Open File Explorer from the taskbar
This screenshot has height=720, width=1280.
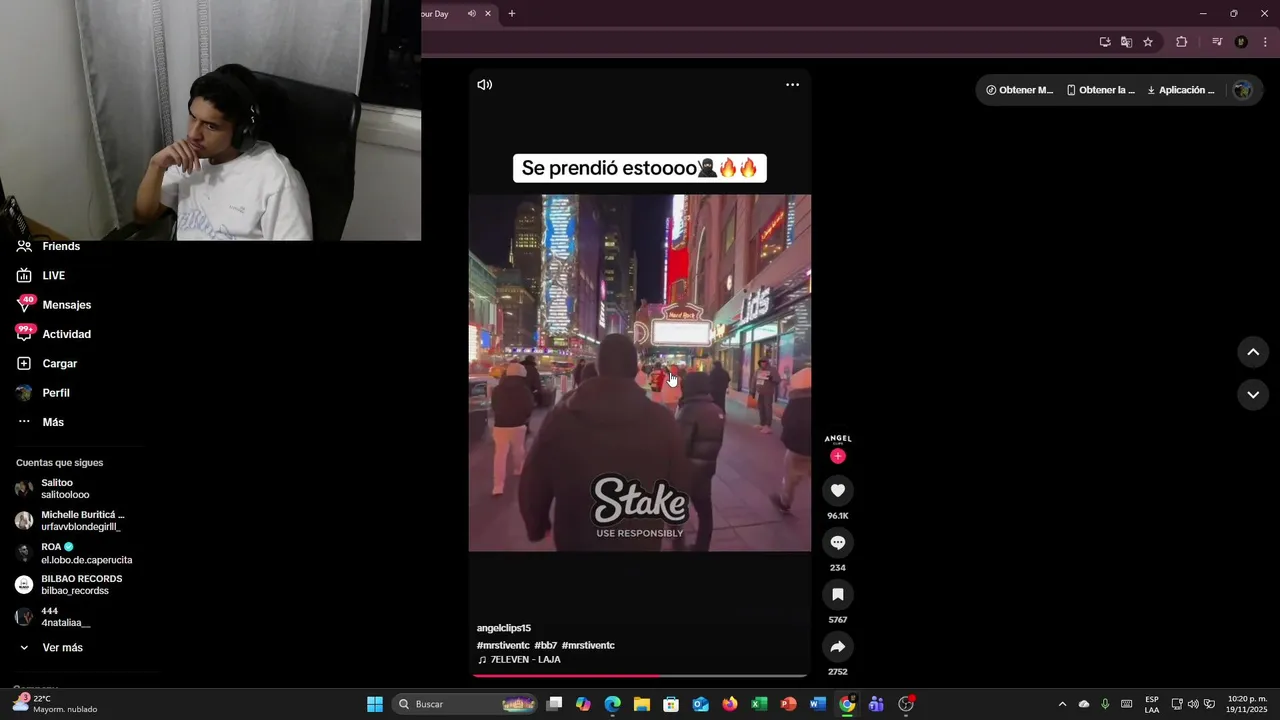642,704
